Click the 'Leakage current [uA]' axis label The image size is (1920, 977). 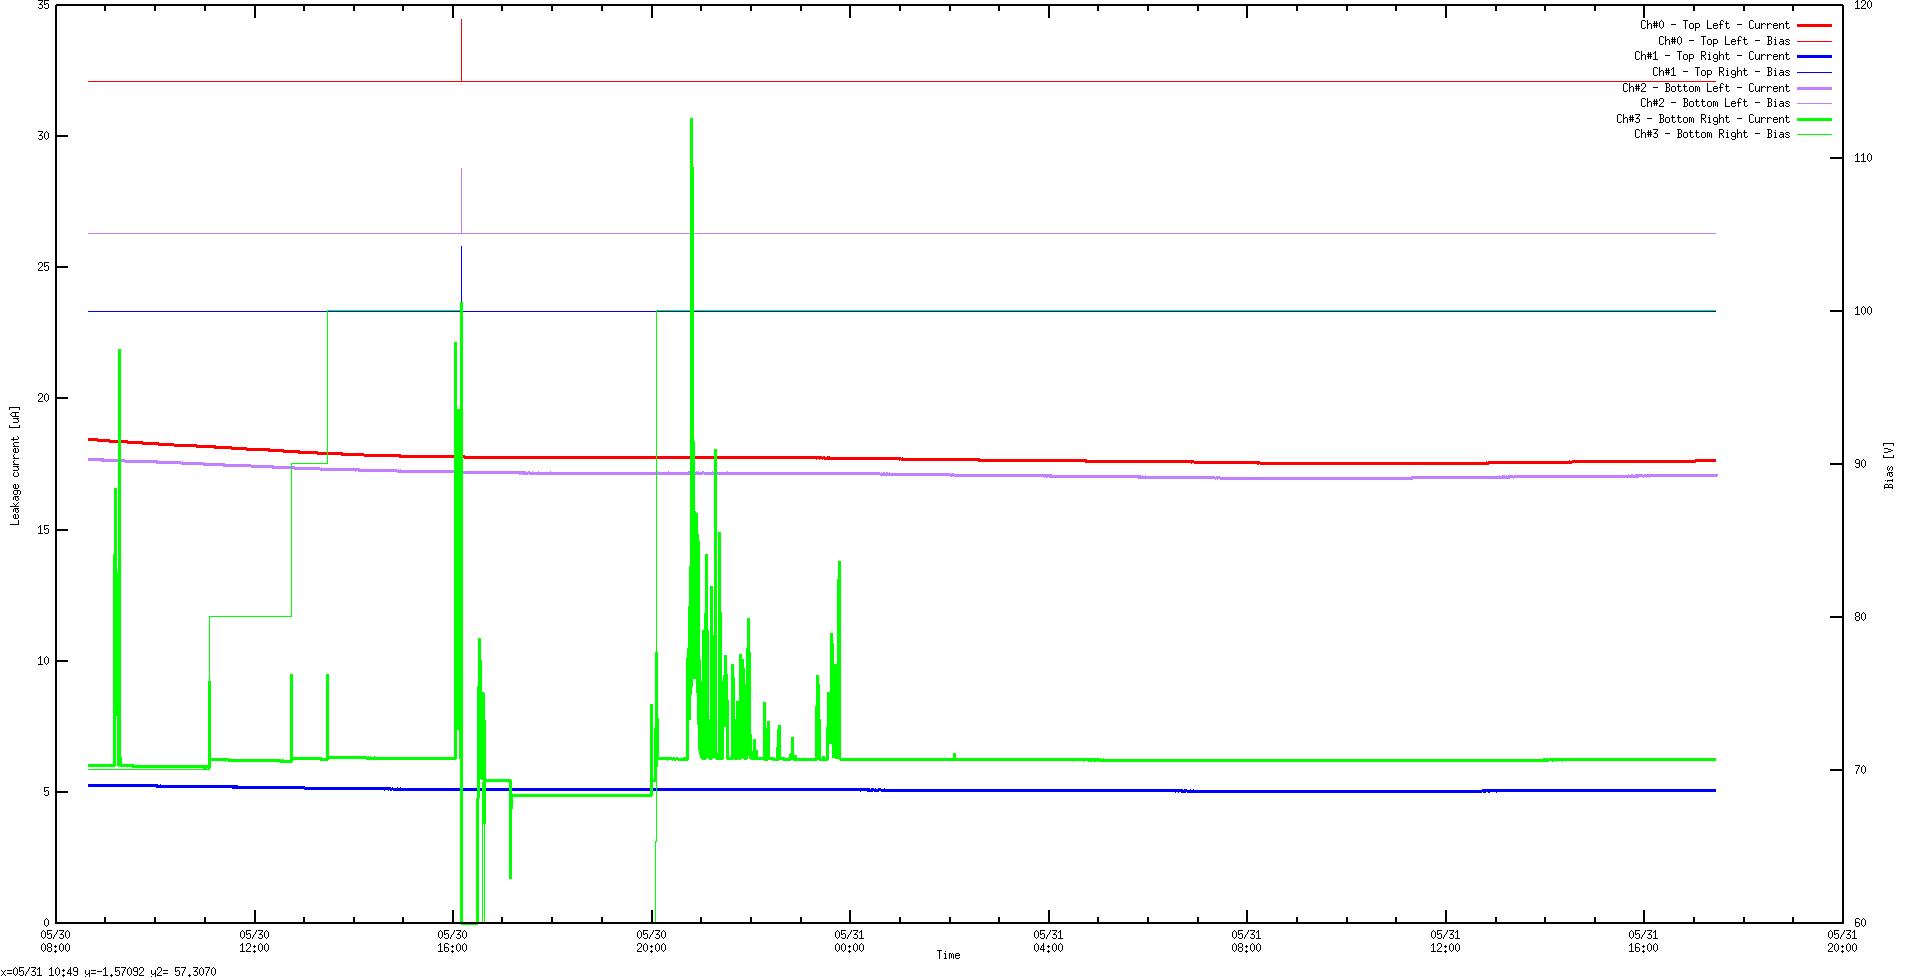coord(15,465)
